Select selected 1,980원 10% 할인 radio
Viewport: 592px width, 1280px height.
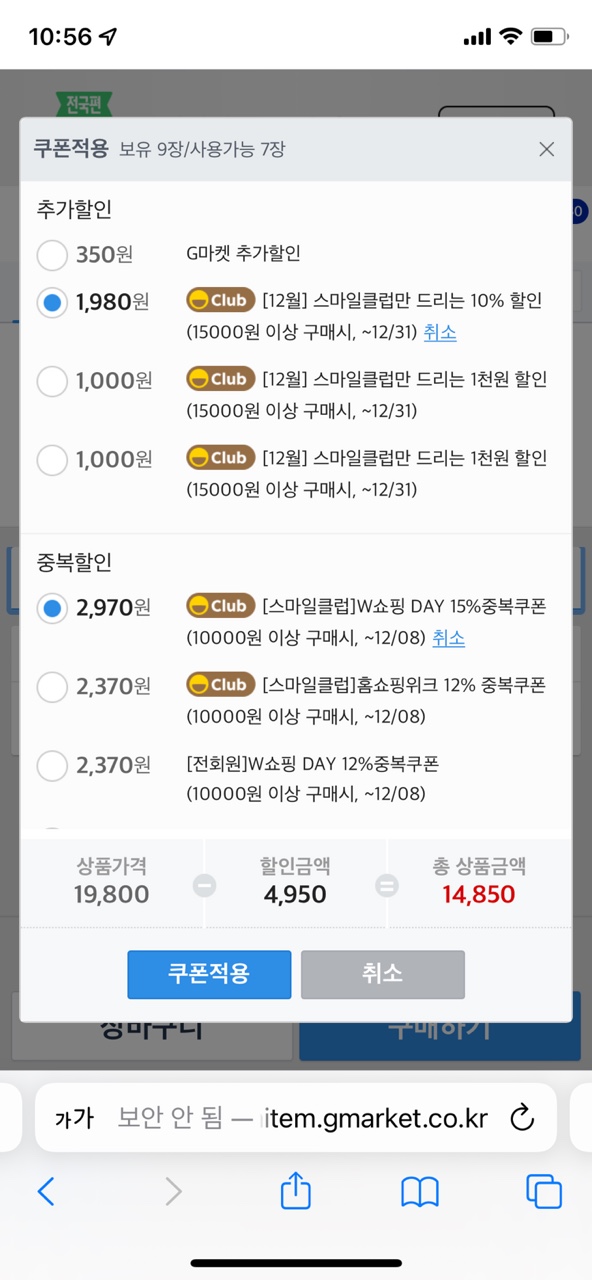[52, 302]
